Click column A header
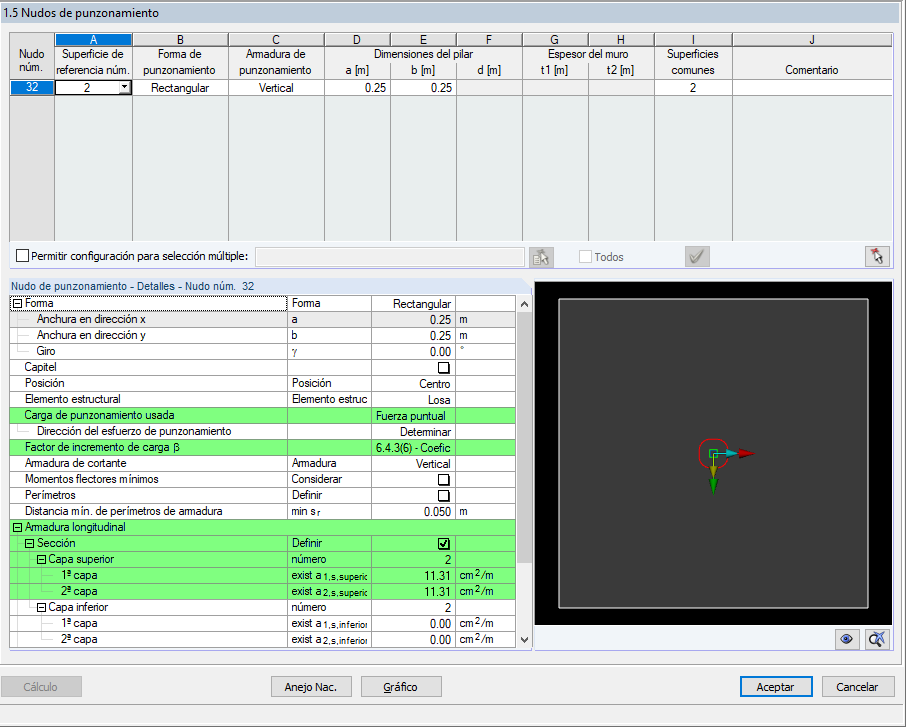This screenshot has height=727, width=906. tap(94, 40)
